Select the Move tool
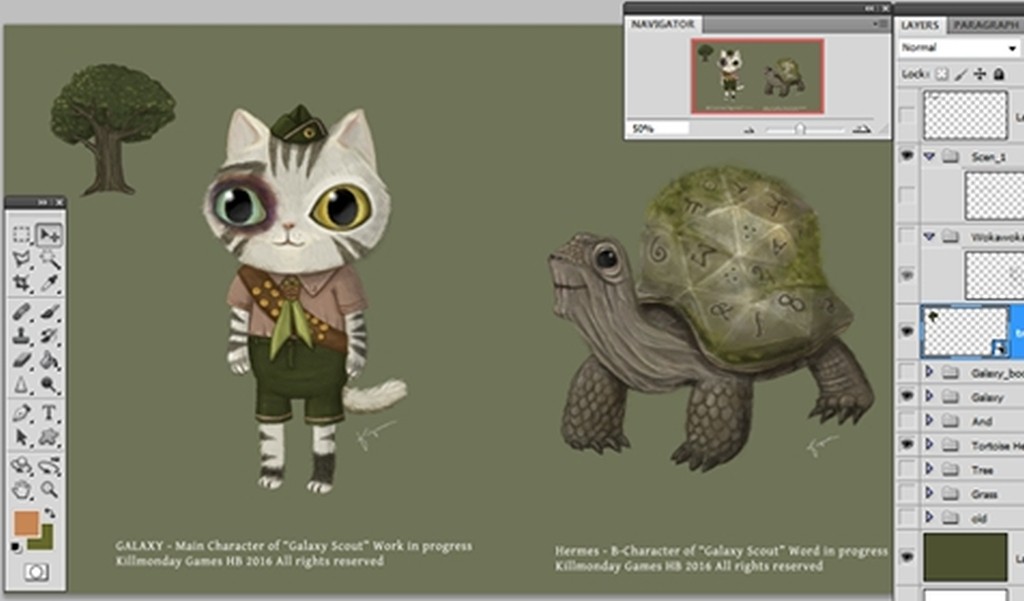The width and height of the screenshot is (1024, 601). 49,235
